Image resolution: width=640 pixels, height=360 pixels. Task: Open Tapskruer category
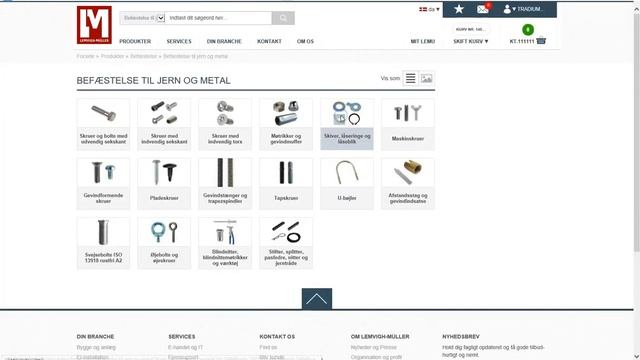(286, 184)
